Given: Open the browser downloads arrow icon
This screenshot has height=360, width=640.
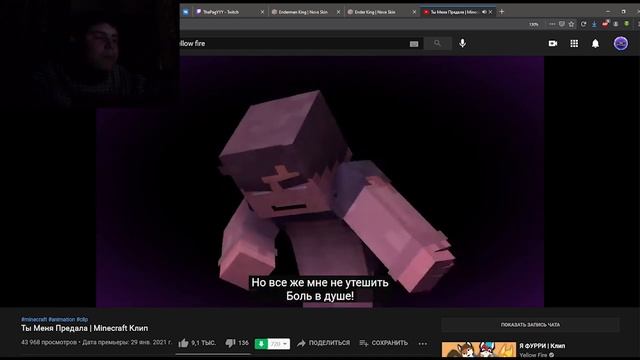Looking at the screenshot, I should (594, 24).
